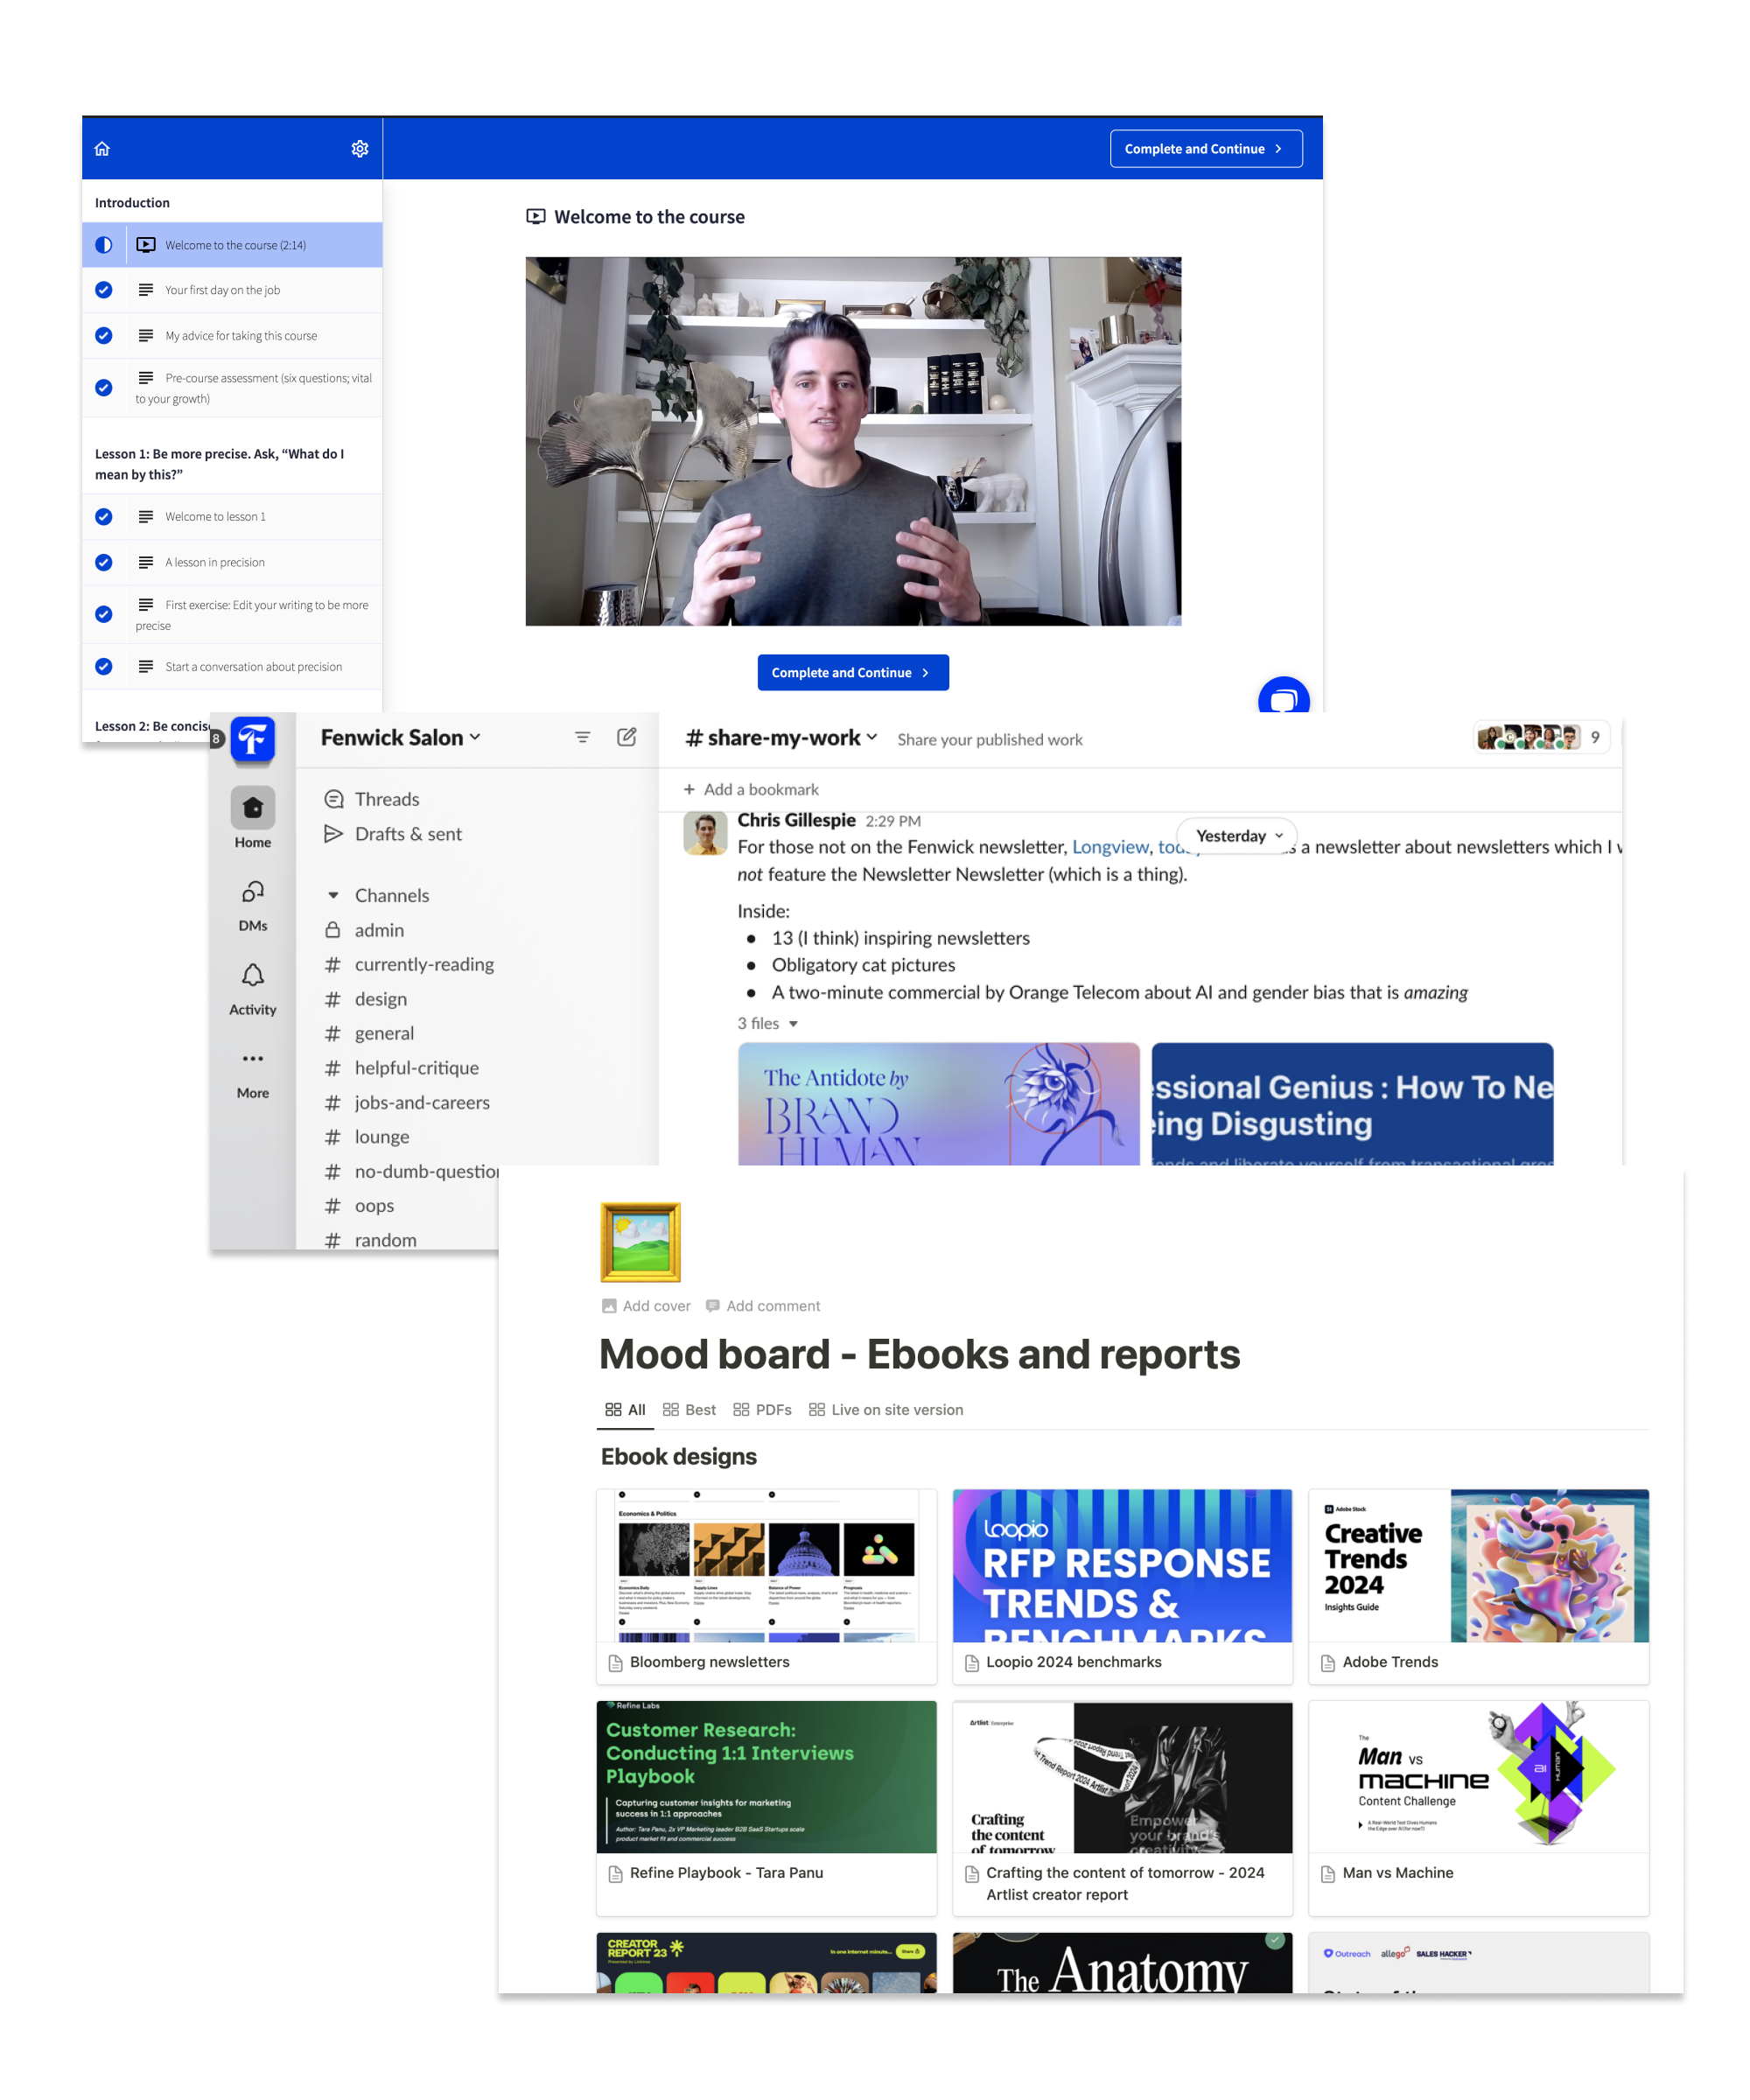Open DMs in Slack sidebar
This screenshot has height=2100, width=1750.
[253, 906]
